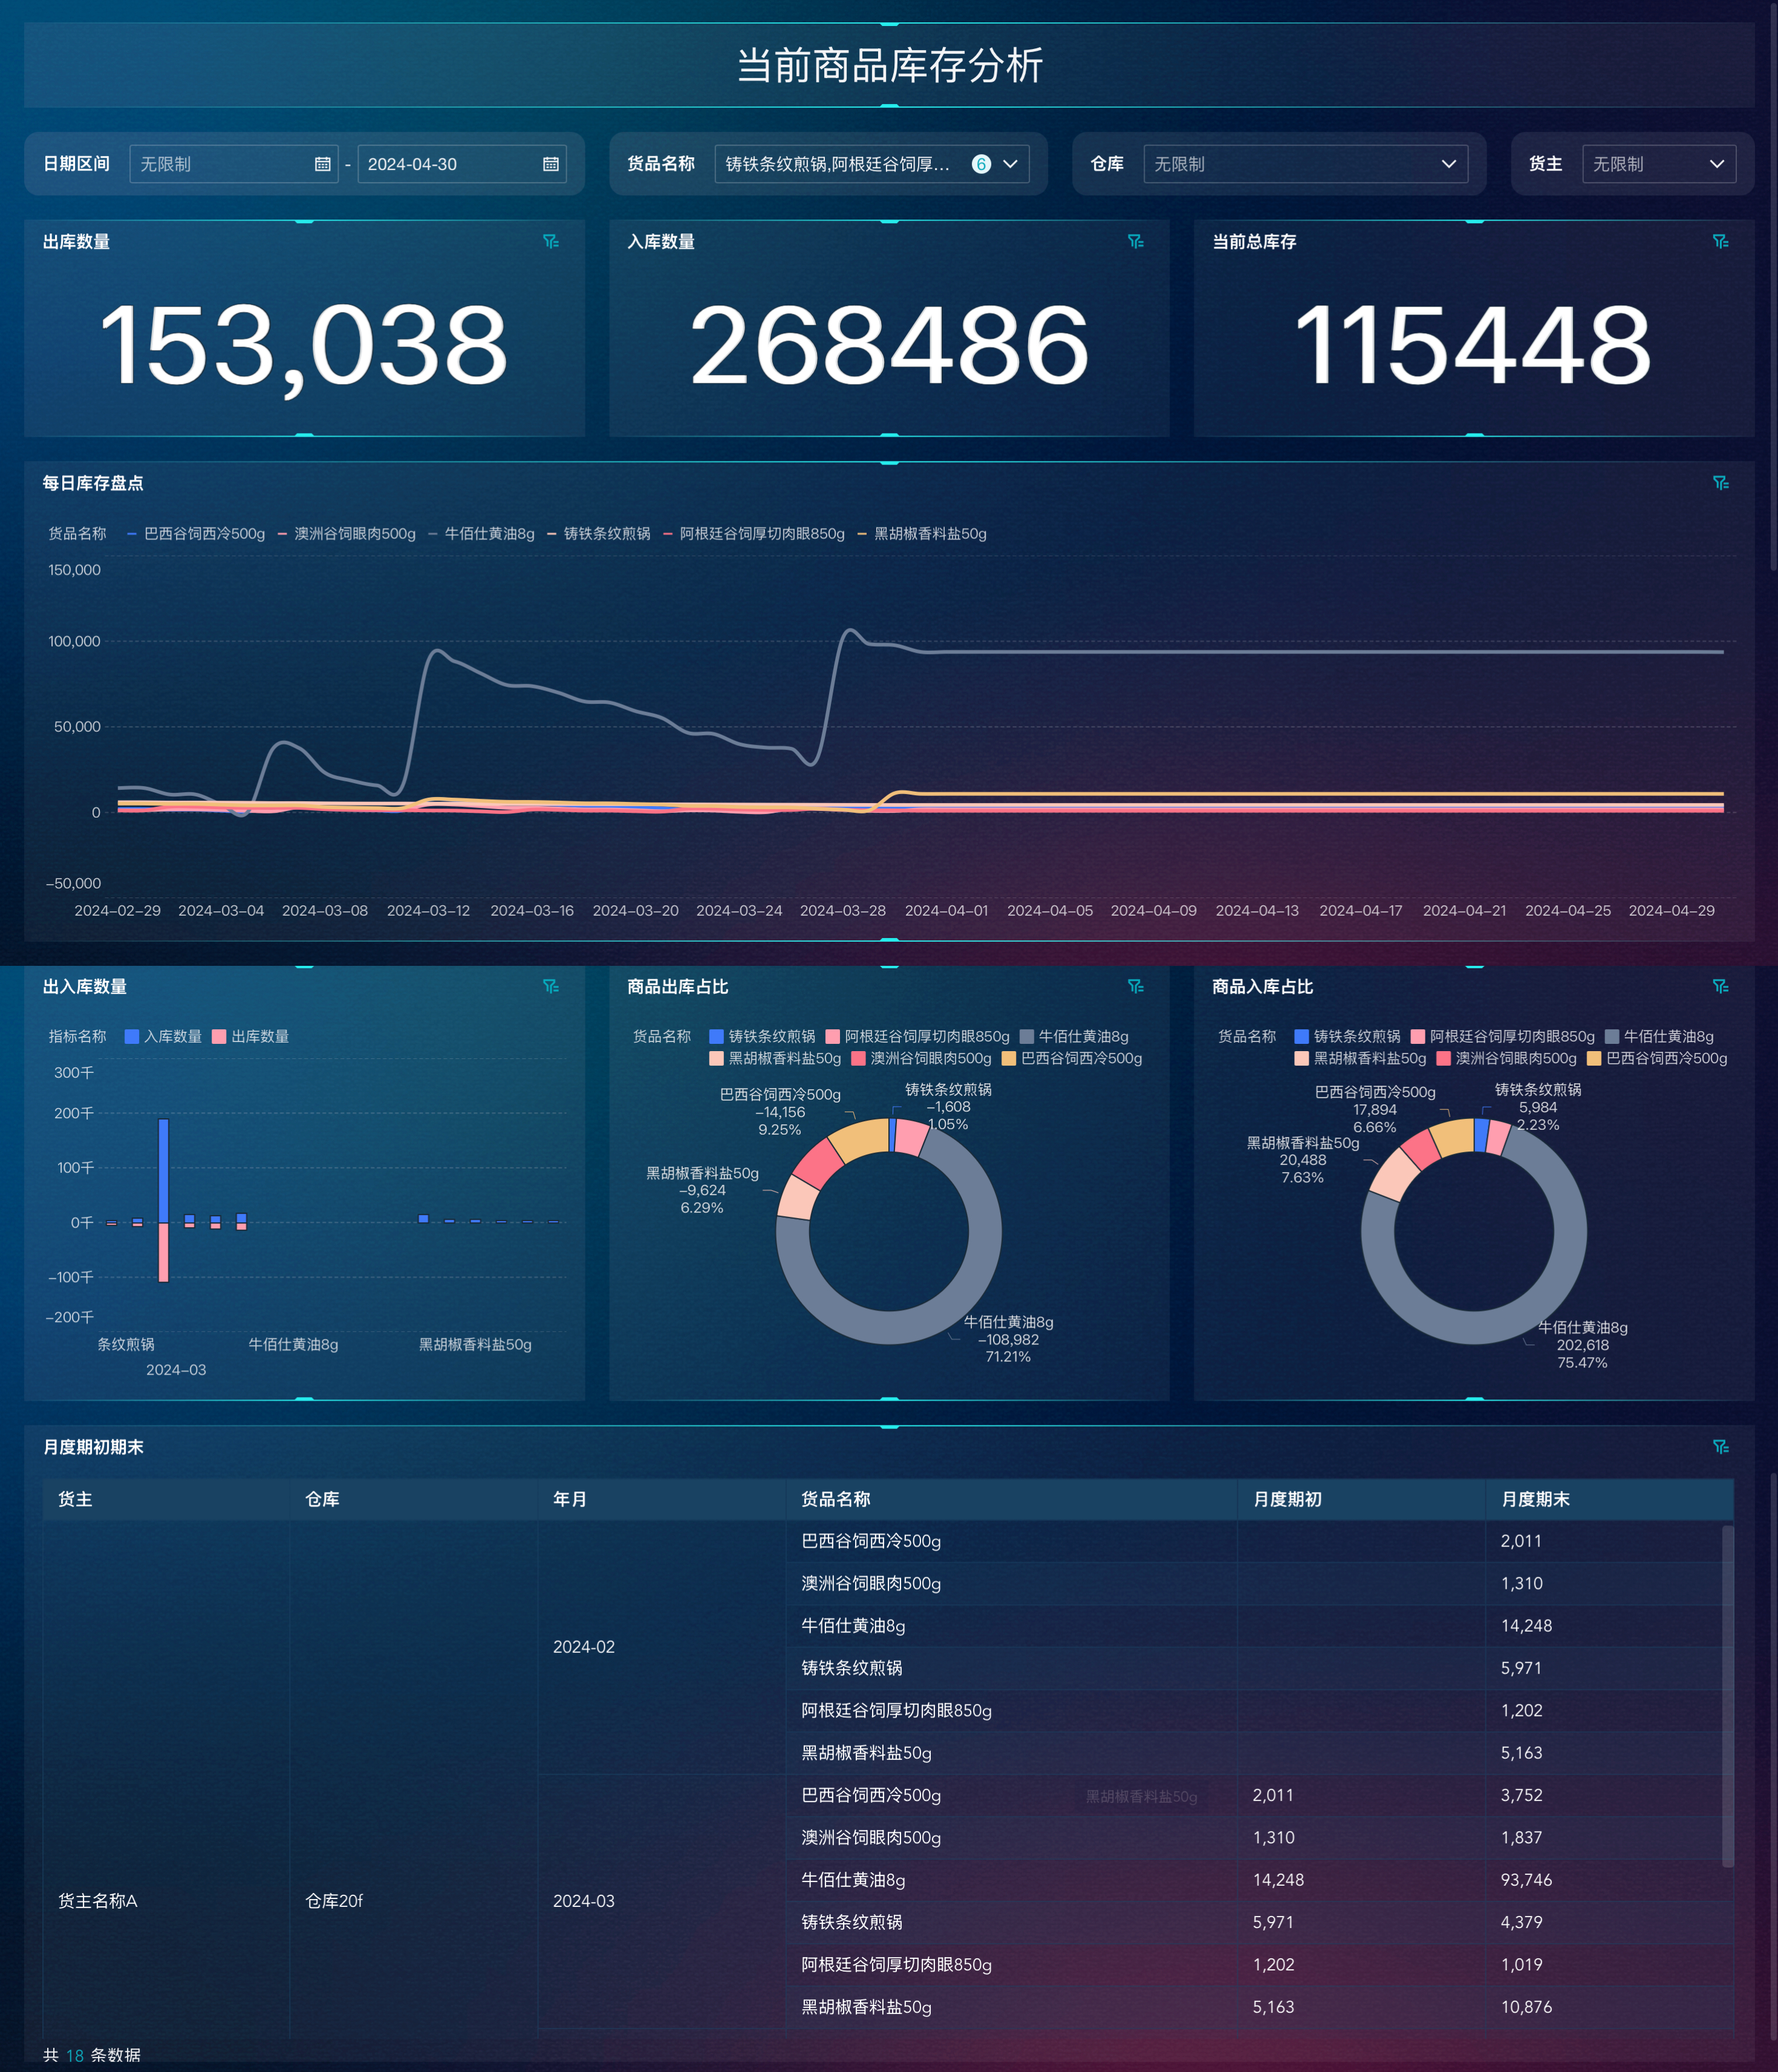Click filter icon on 当前总库存 card
The width and height of the screenshot is (1778, 2072).
[x=1720, y=241]
